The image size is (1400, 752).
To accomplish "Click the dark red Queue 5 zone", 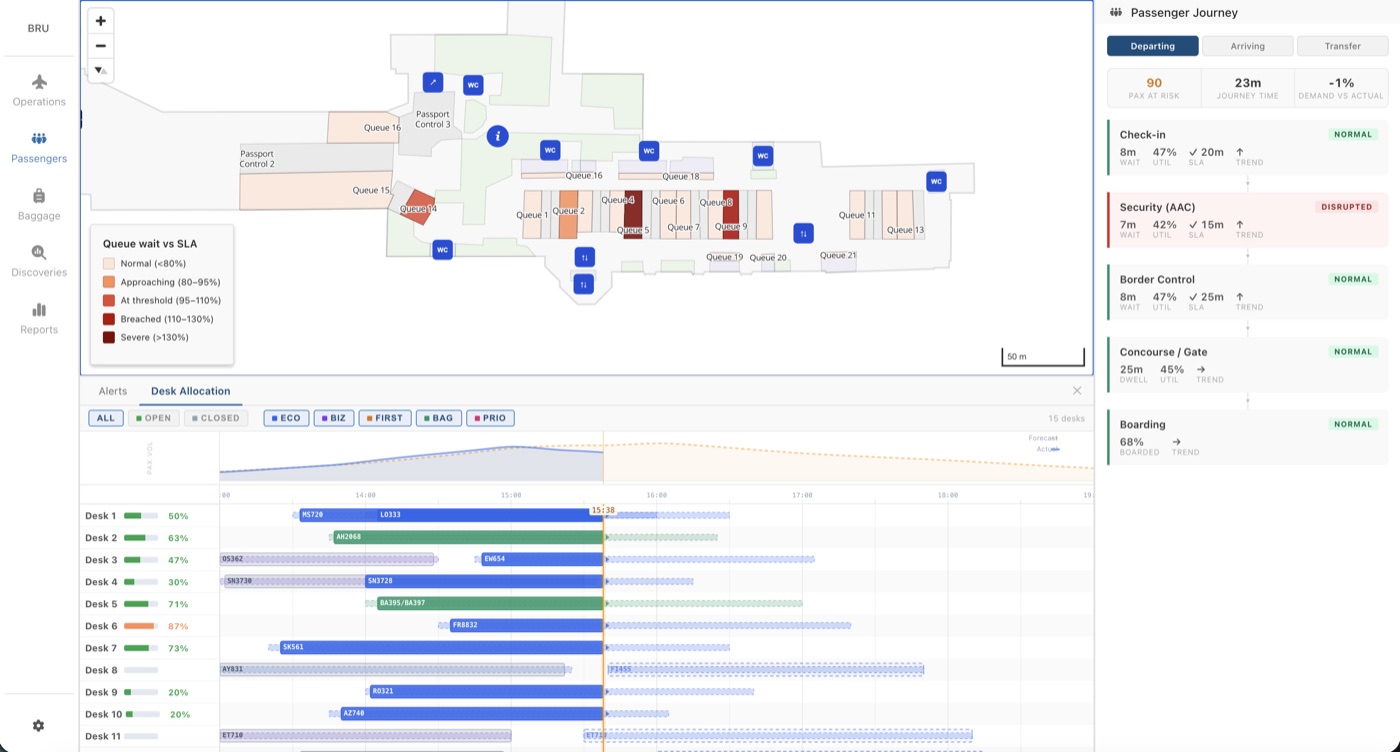I will coord(633,214).
